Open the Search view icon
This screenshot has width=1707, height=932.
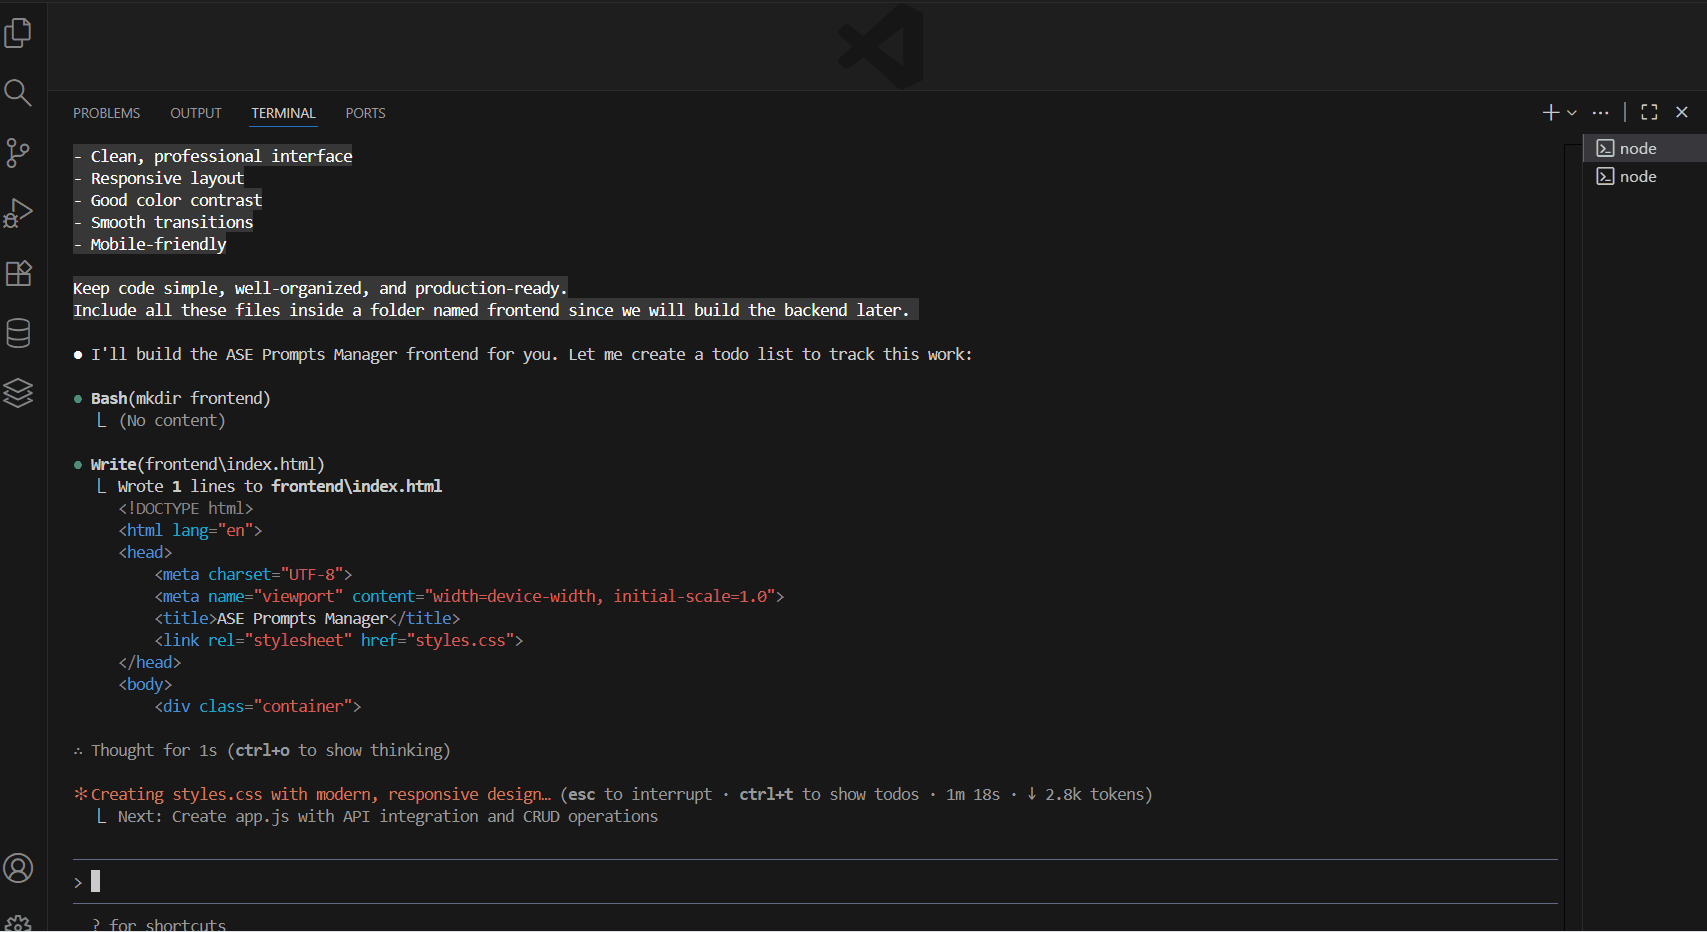point(18,93)
